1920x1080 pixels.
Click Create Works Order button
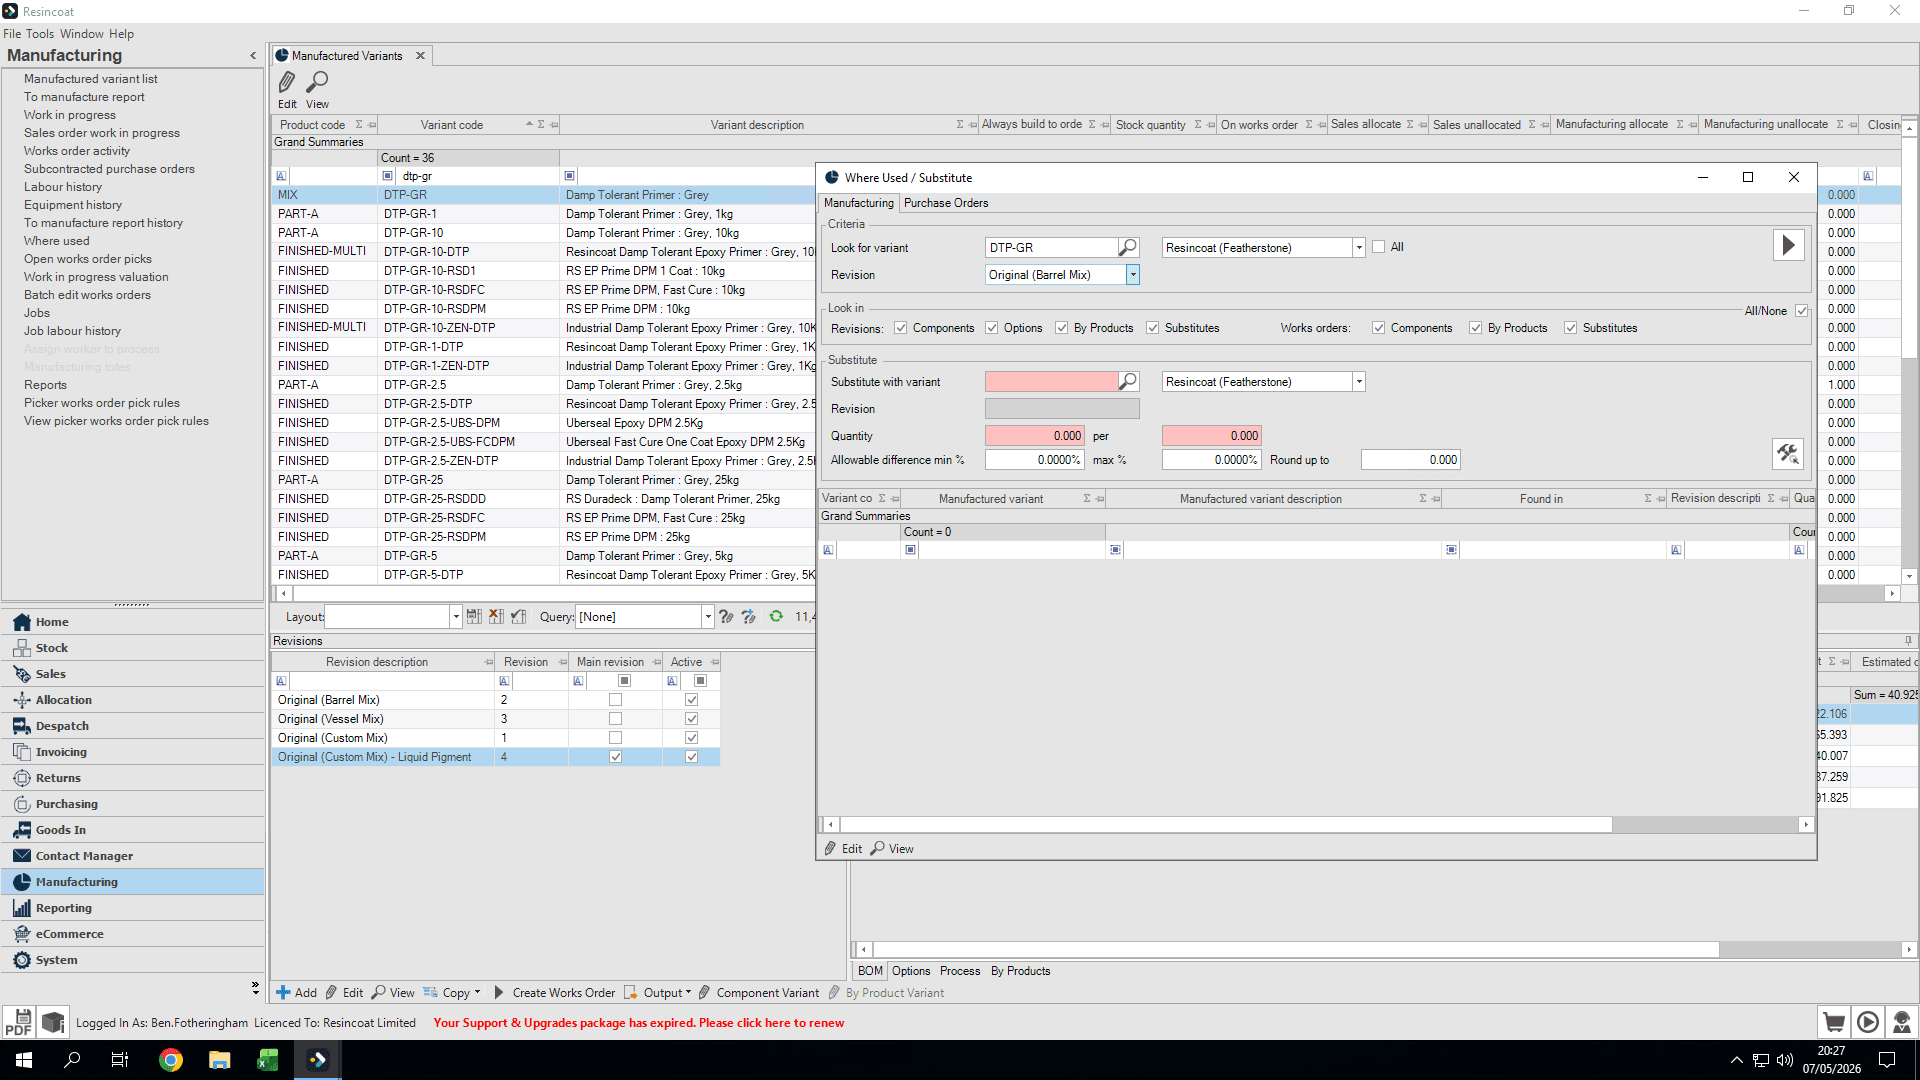click(554, 993)
